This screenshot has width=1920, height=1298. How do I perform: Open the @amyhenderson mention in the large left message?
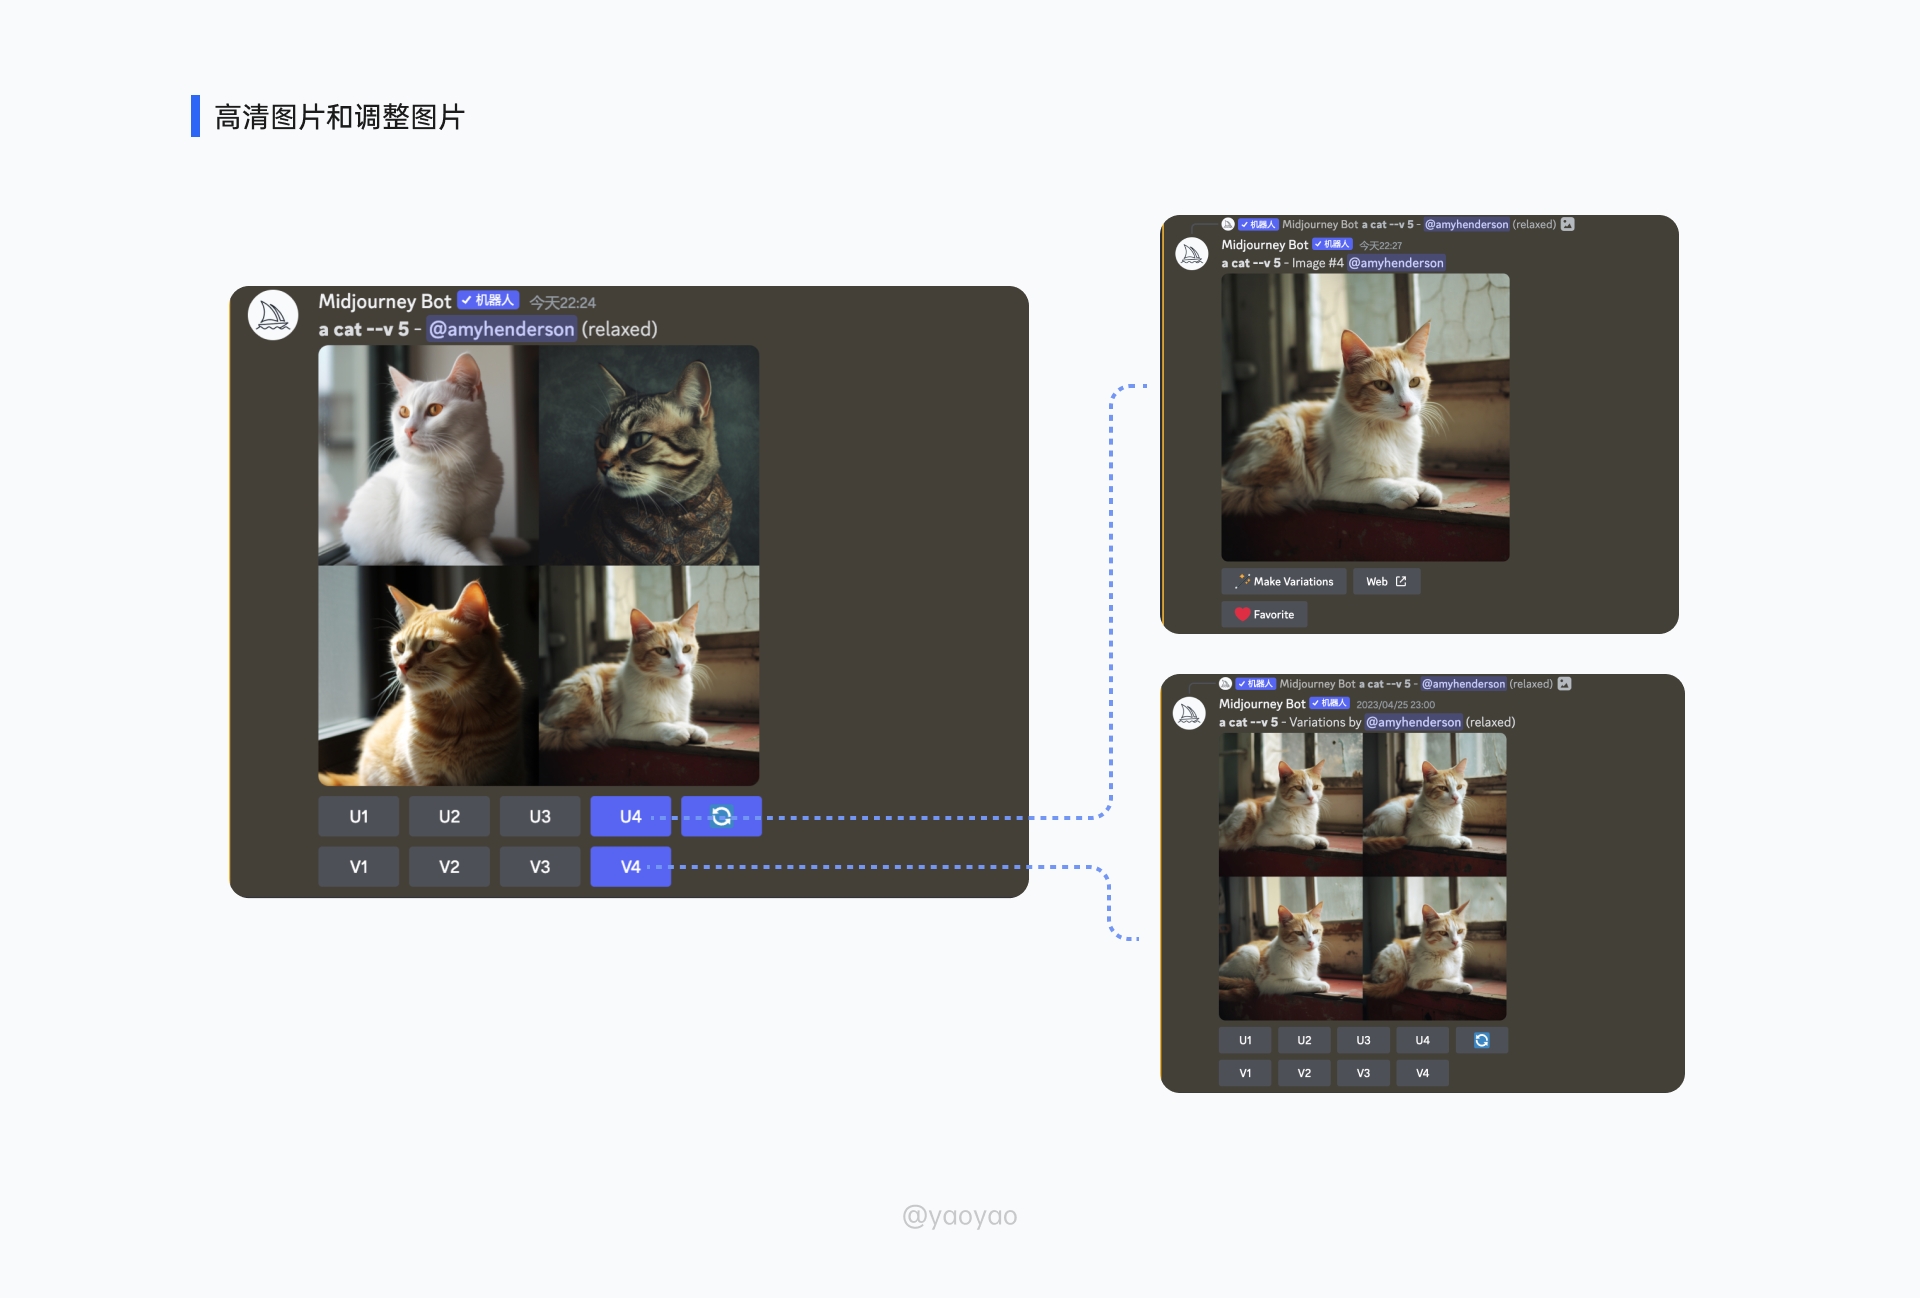coord(501,329)
